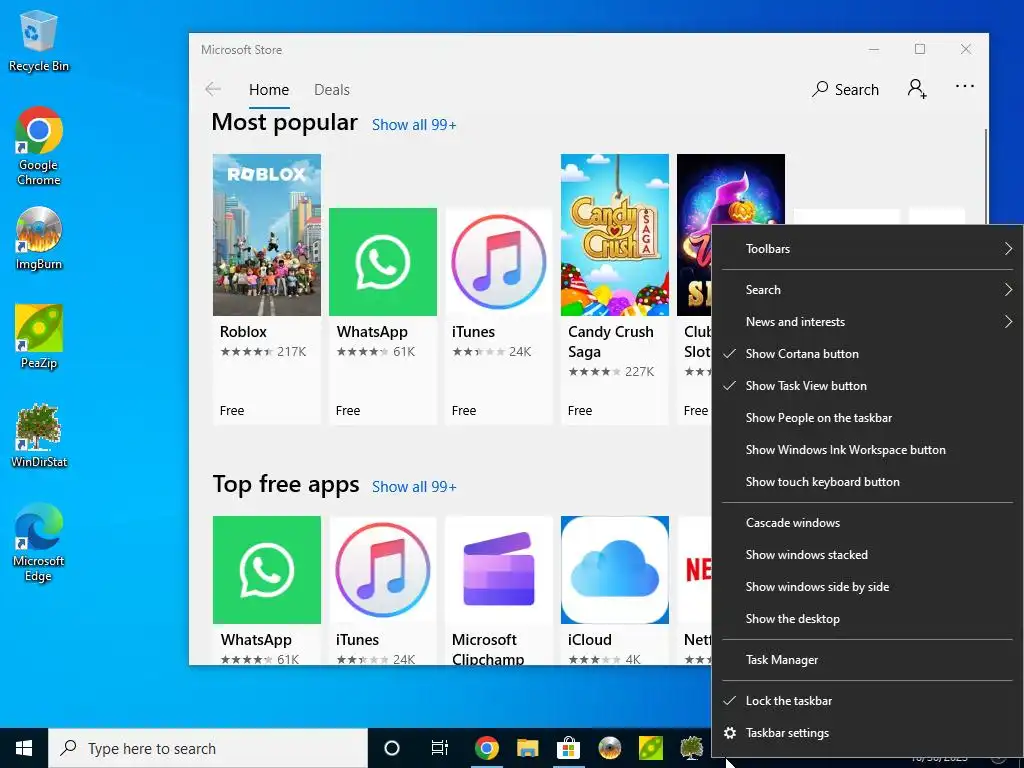Click the Free price under Candy Crush Saga
Screen dimensions: 1024x768
point(580,411)
